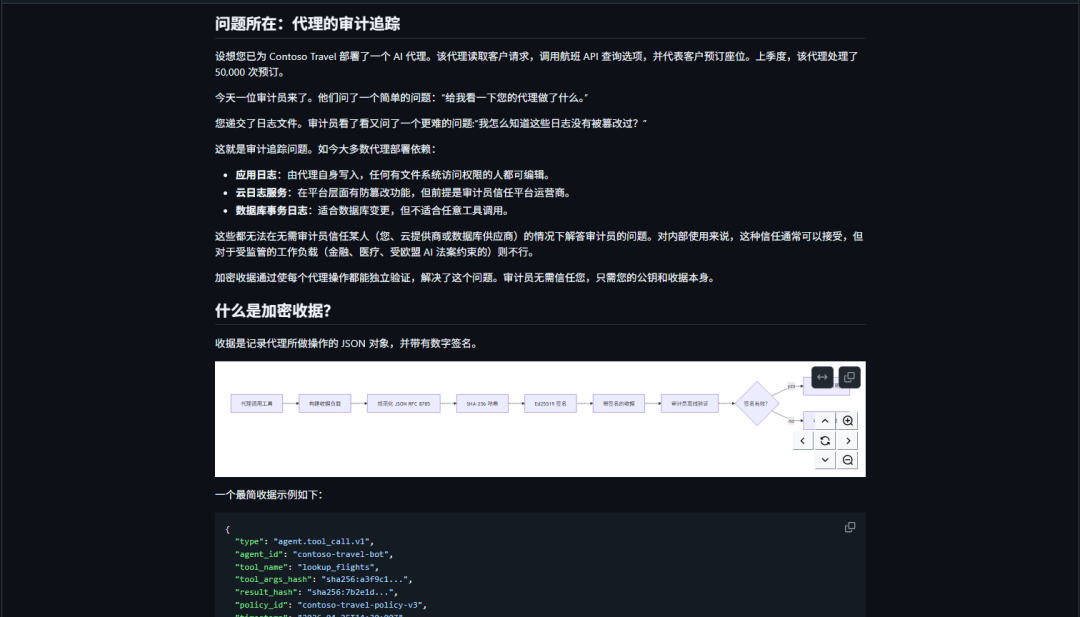Screen dimensions: 1080x617
Task: Click the sentence 一个最简收据示例如下:
Action: [x=269, y=494]
